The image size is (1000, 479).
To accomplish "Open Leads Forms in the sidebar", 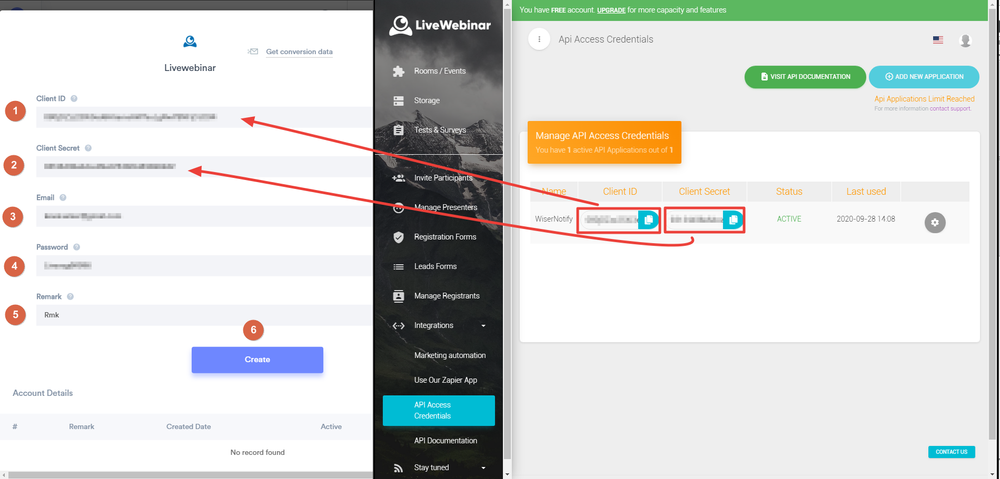I will (x=435, y=267).
